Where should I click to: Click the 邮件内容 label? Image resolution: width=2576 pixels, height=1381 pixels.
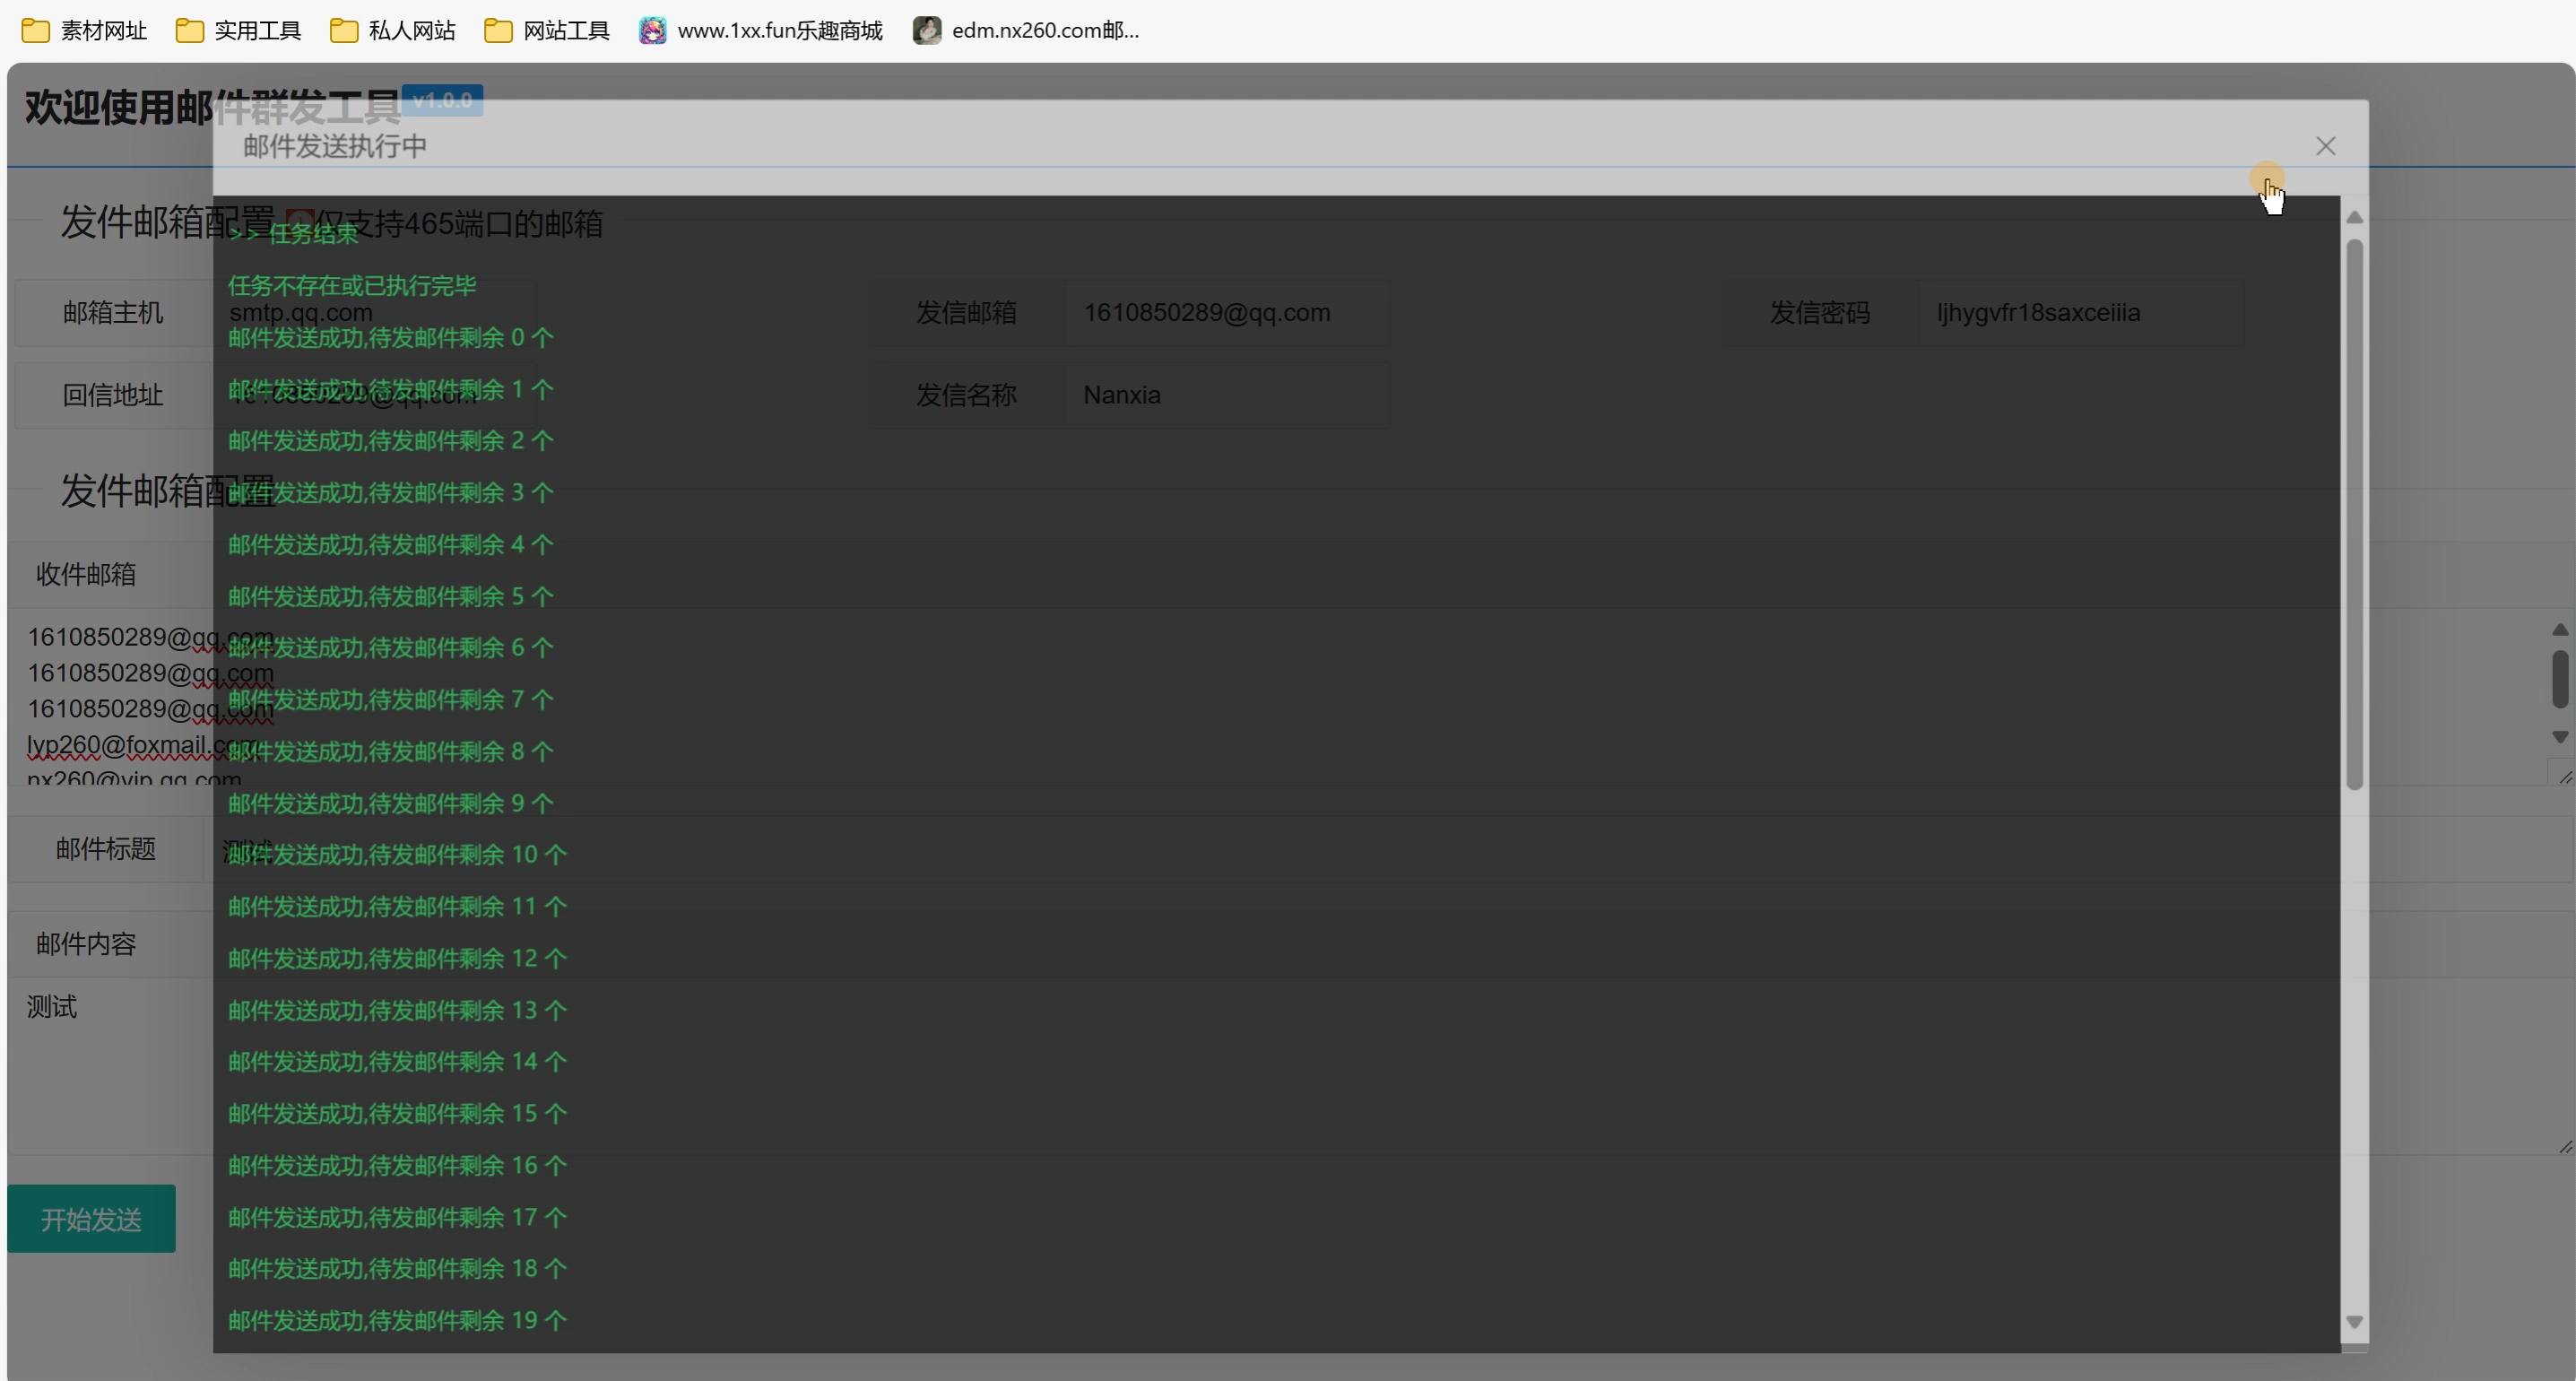pos(86,944)
